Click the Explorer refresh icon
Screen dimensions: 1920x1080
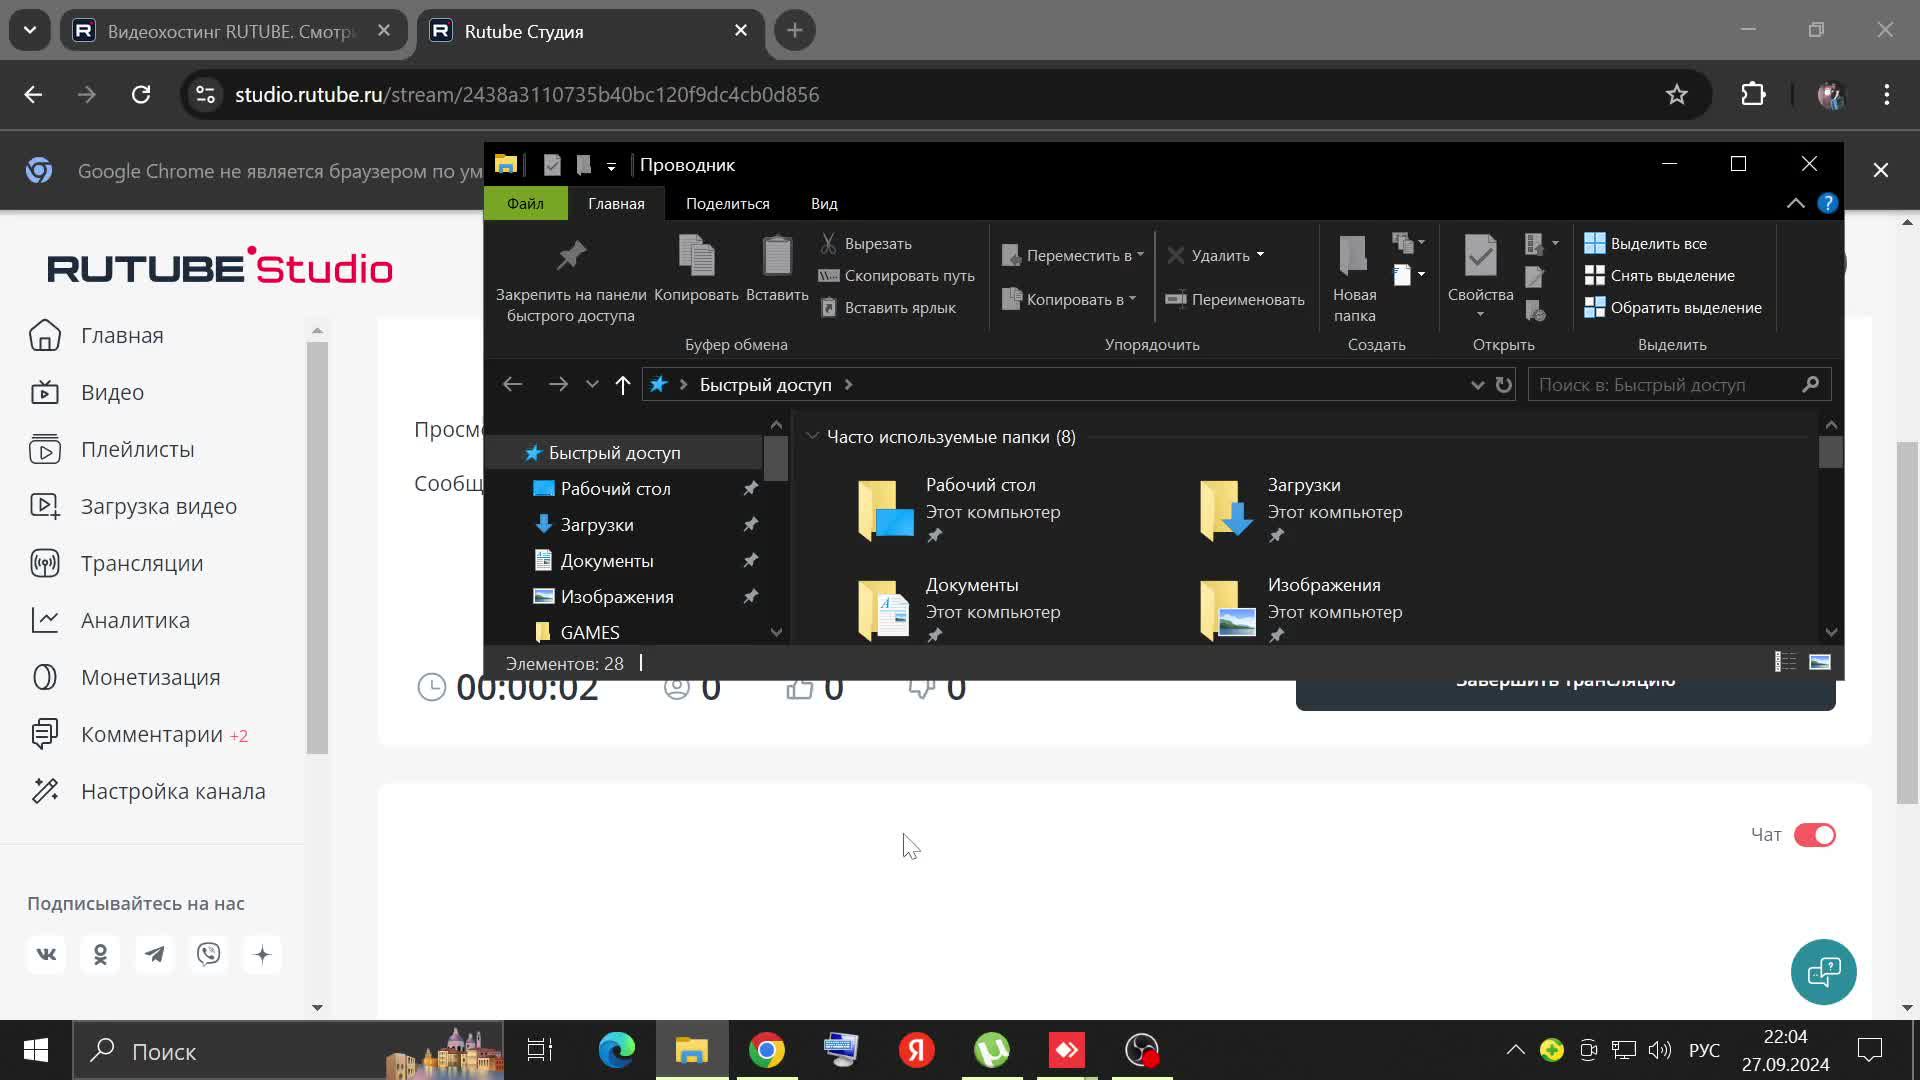coord(1503,385)
